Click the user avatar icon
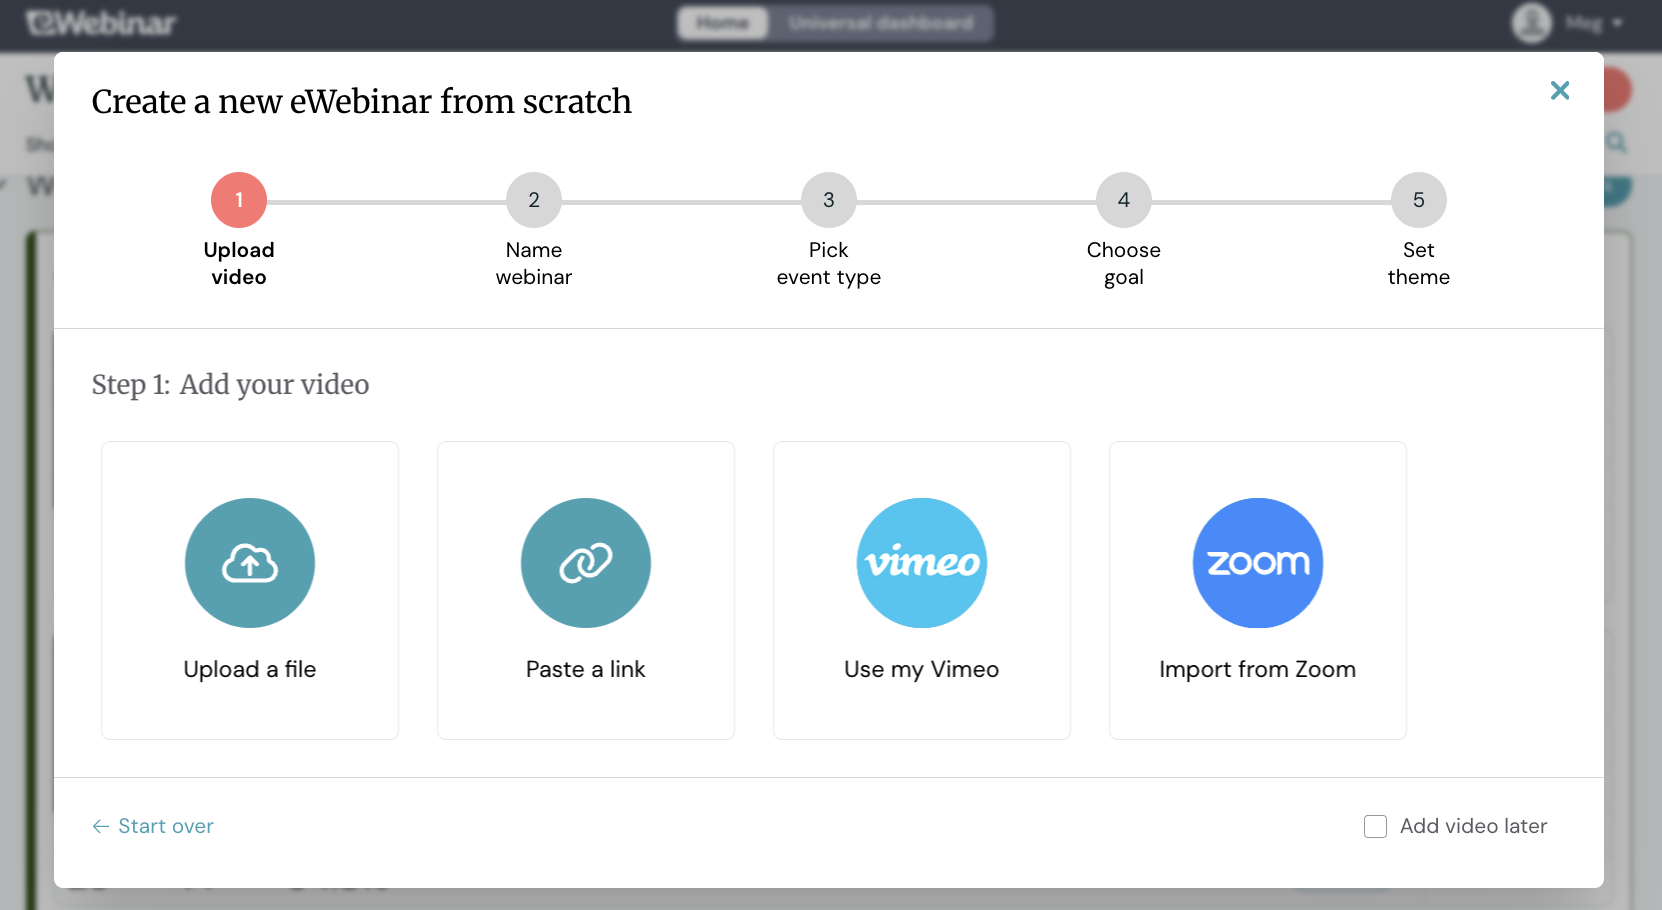This screenshot has height=910, width=1662. 1529,23
